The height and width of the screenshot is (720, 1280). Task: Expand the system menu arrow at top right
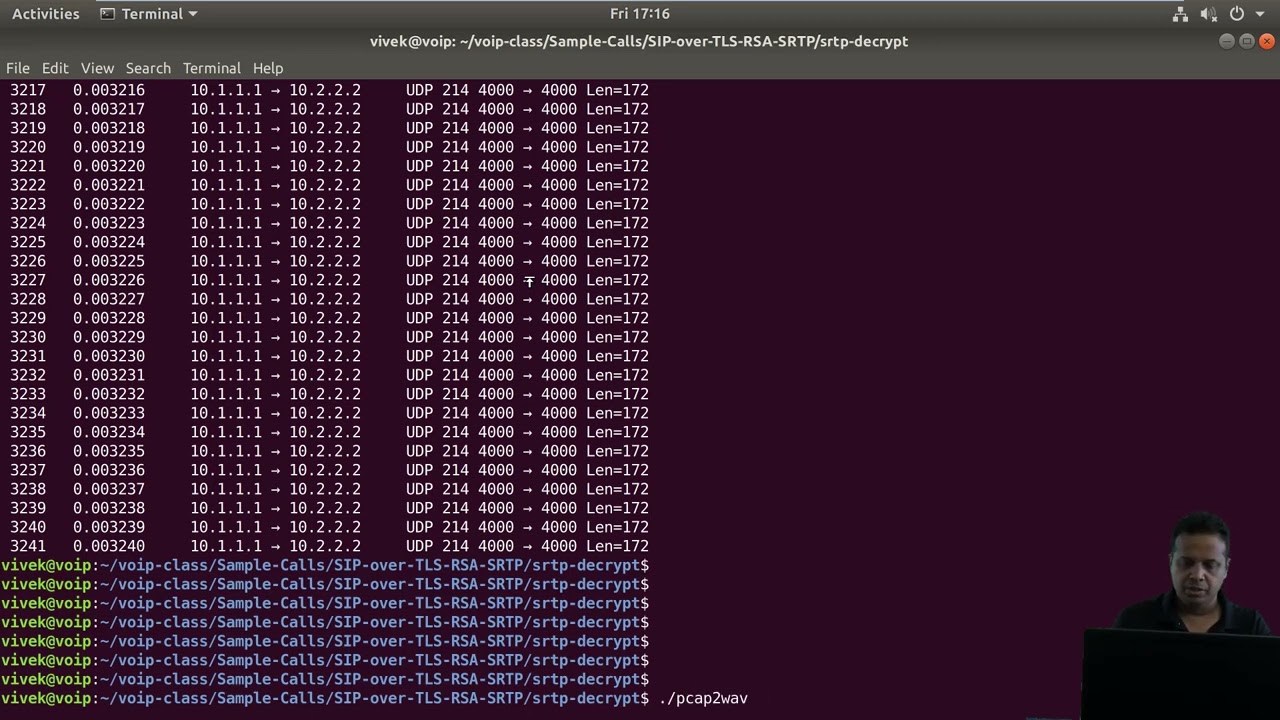click(x=1260, y=14)
